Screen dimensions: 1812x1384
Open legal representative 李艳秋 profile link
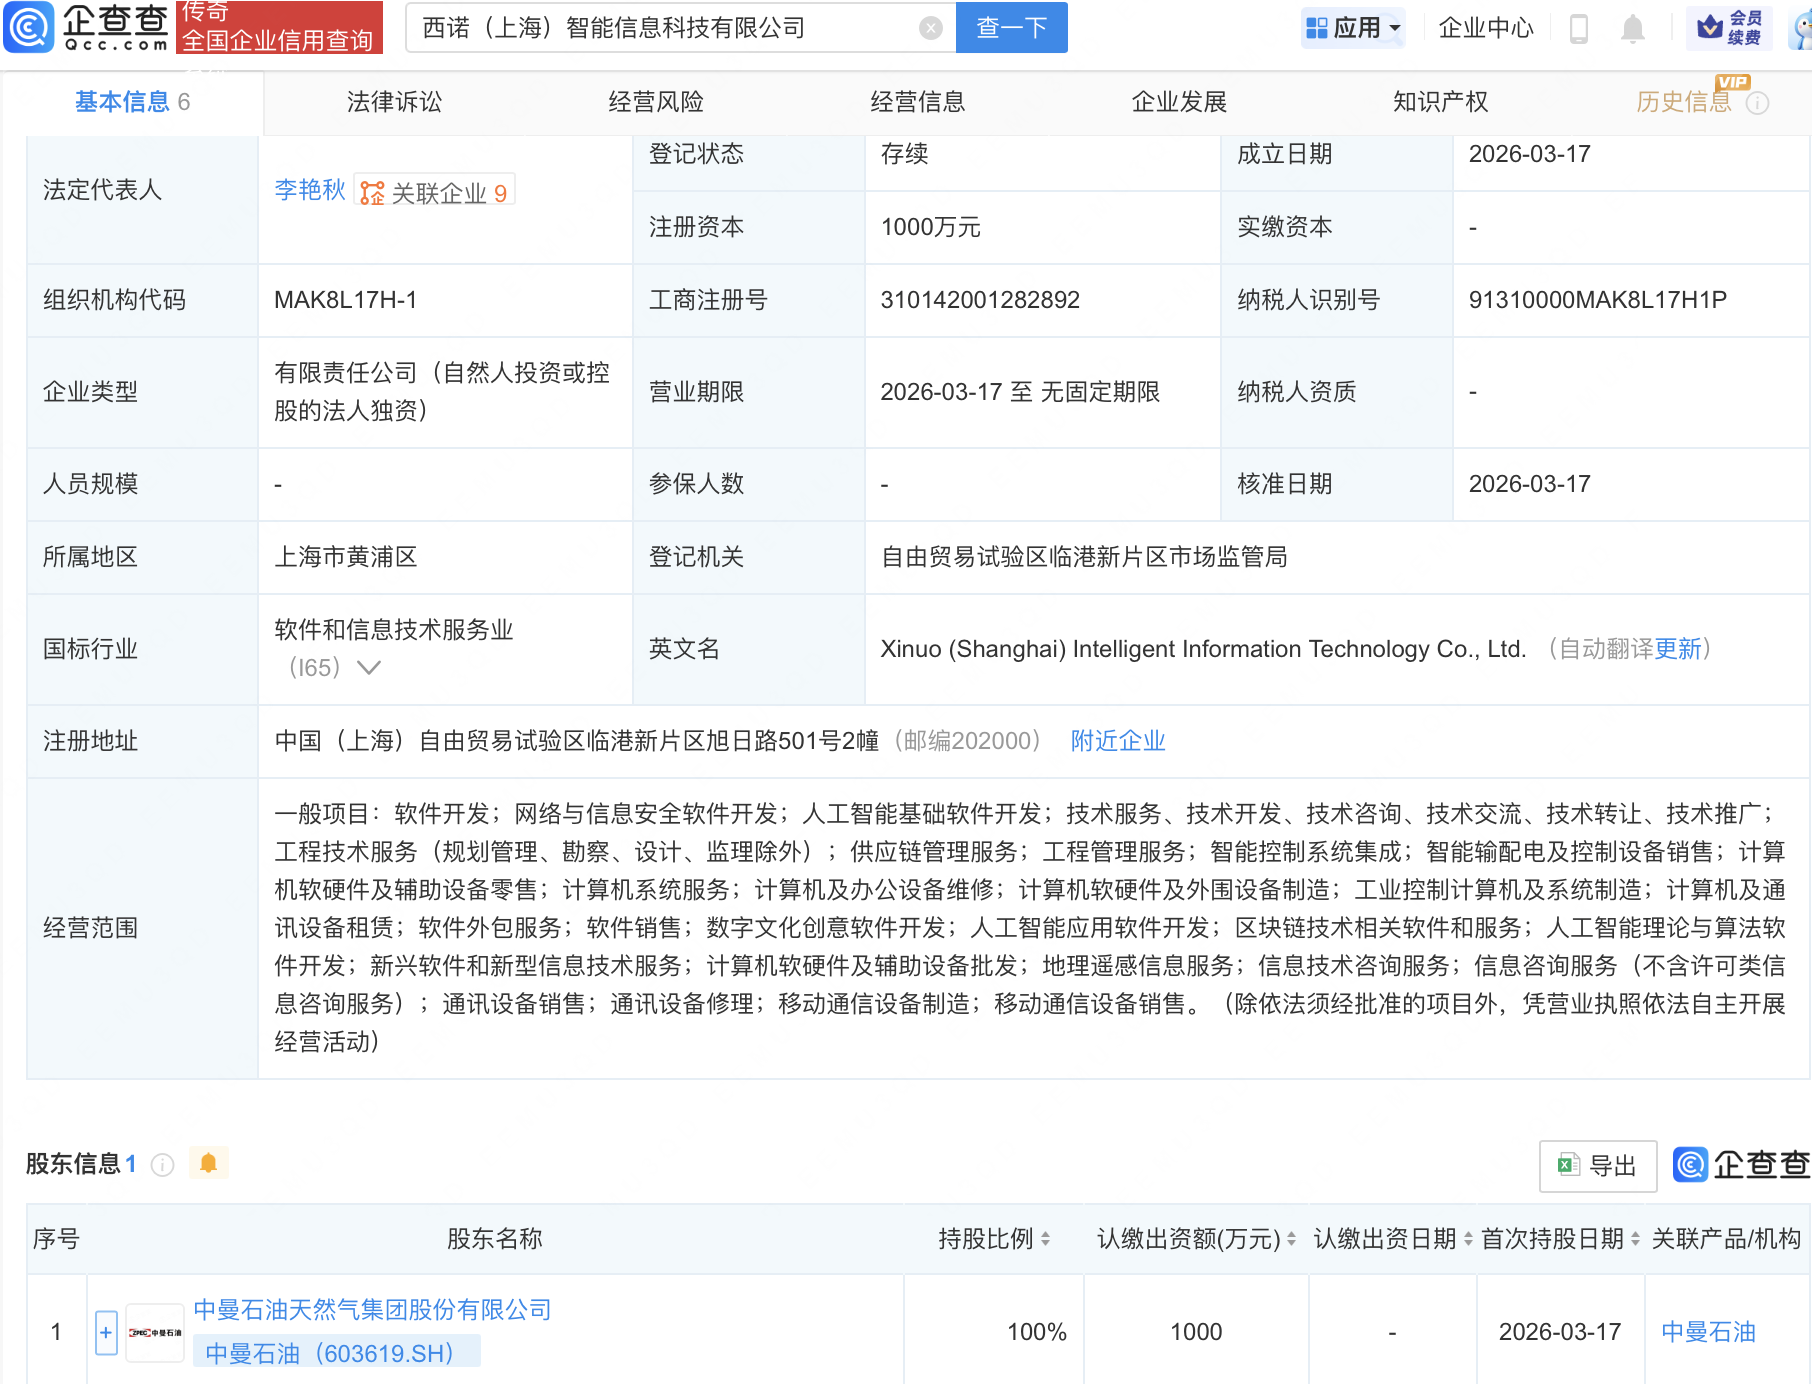308,190
